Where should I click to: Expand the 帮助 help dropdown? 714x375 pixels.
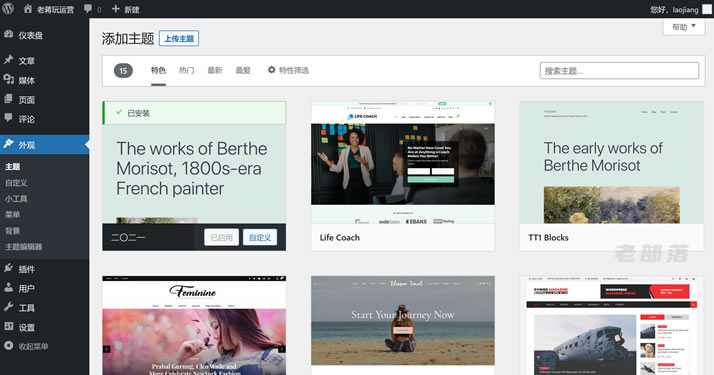[x=684, y=27]
